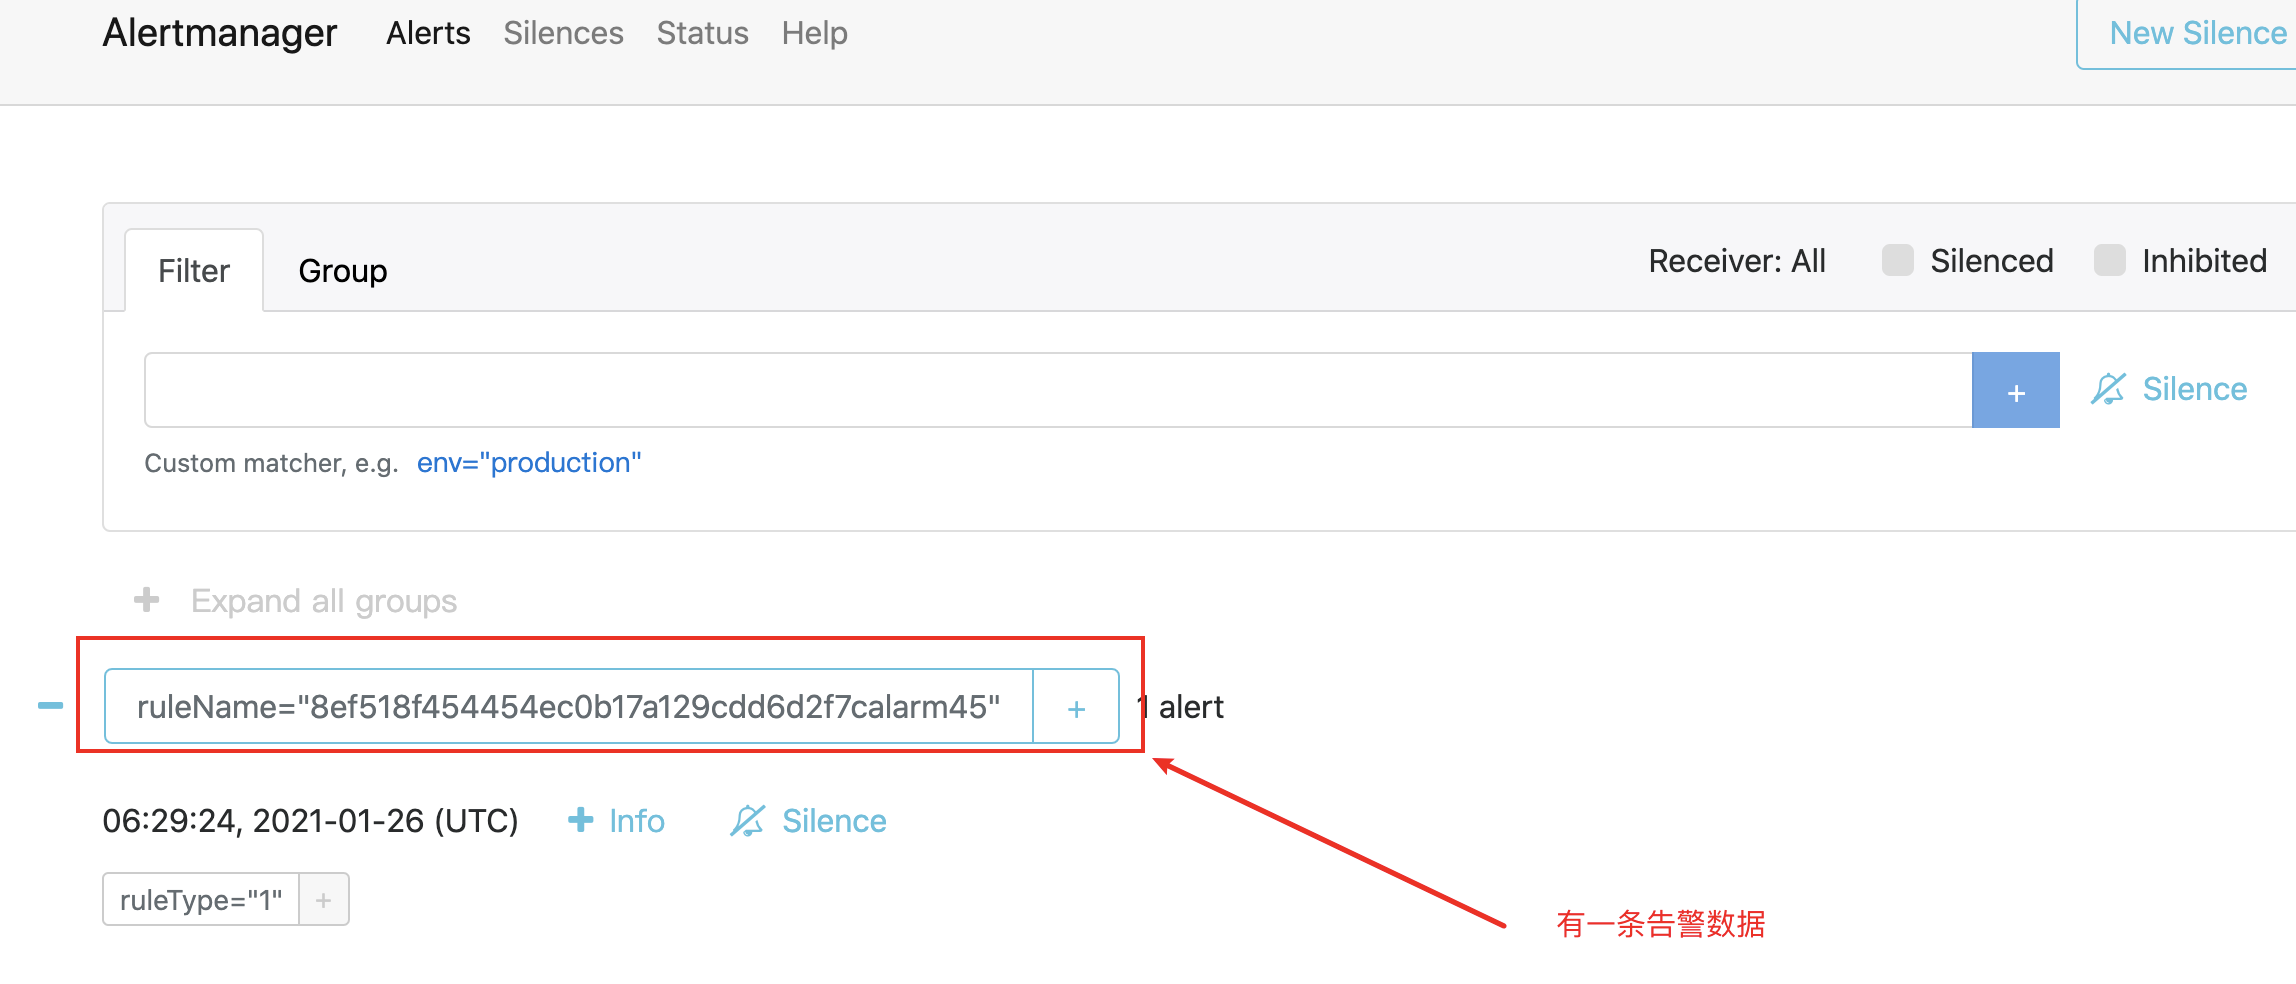Open the Silences page from the navigation
This screenshot has width=2296, height=984.
(562, 32)
